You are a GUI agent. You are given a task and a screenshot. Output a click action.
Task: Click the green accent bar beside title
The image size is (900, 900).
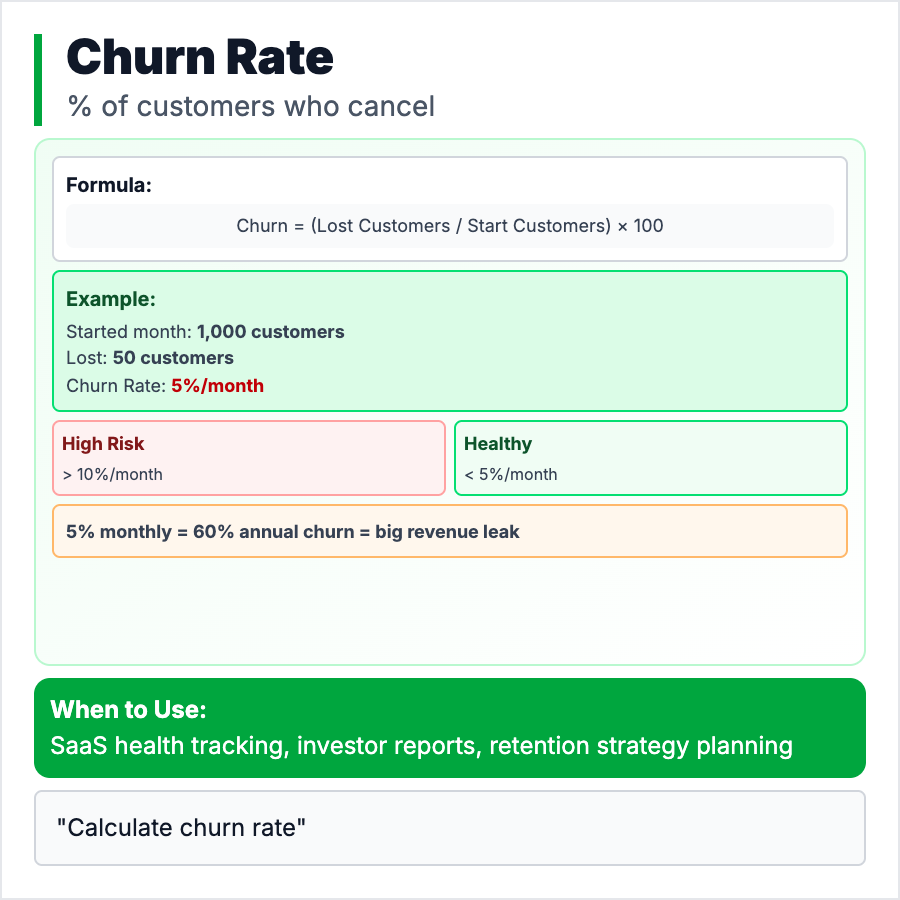(38, 80)
